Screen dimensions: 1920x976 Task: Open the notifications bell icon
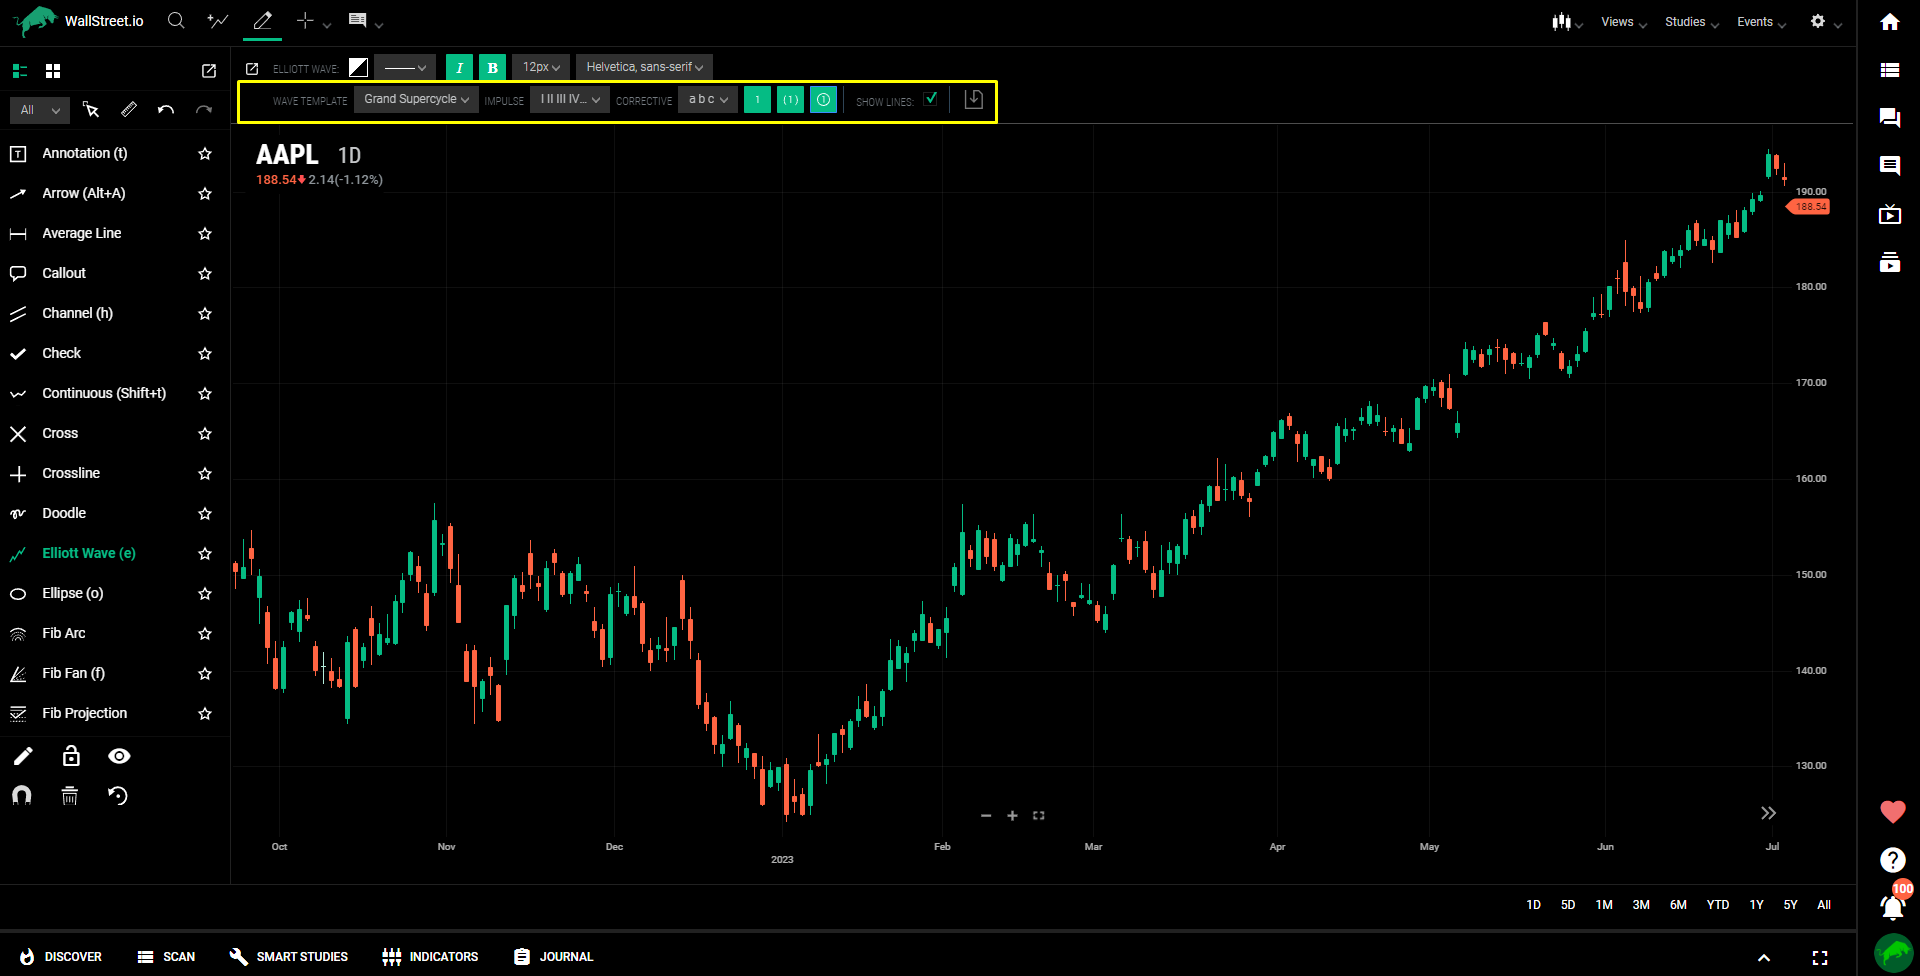pos(1891,906)
